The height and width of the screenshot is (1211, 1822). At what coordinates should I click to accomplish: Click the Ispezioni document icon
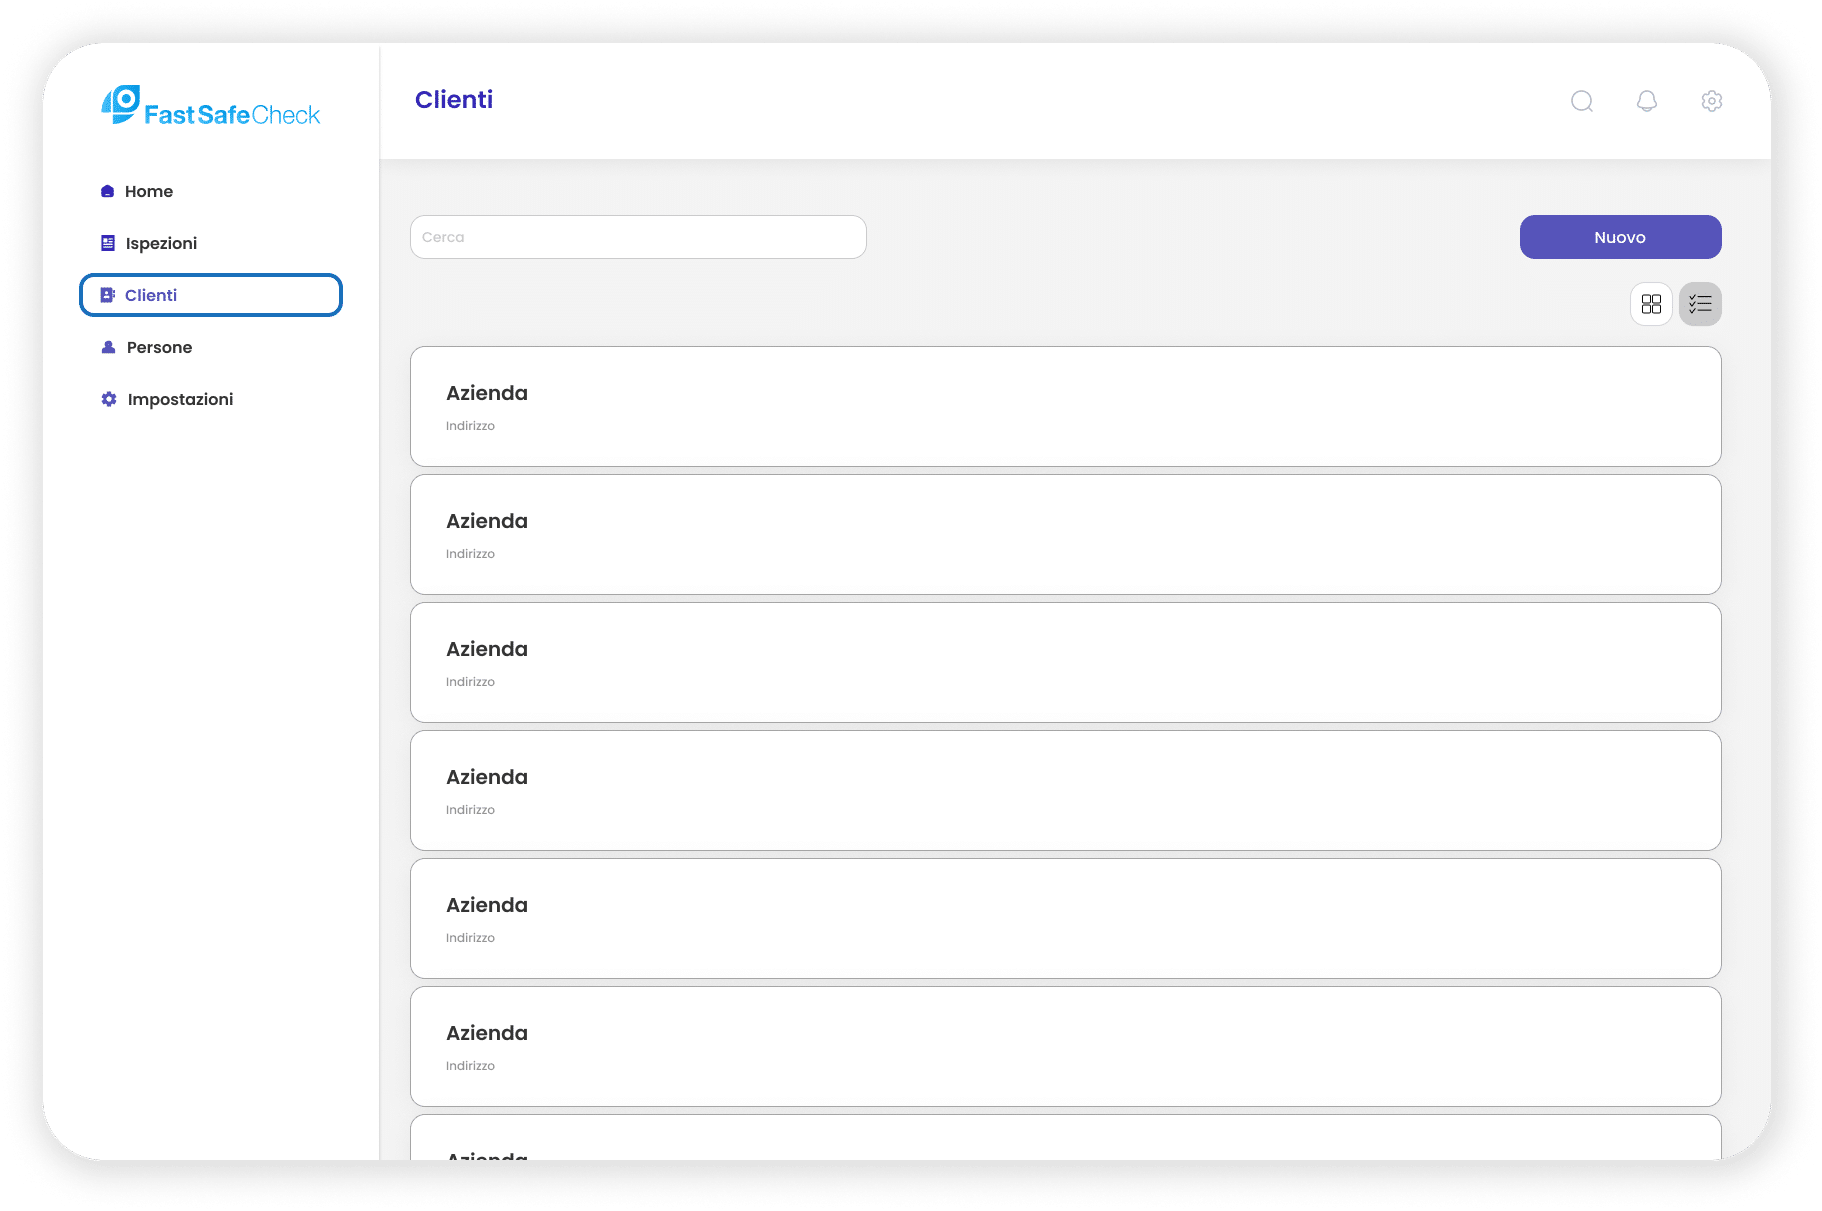[x=108, y=243]
